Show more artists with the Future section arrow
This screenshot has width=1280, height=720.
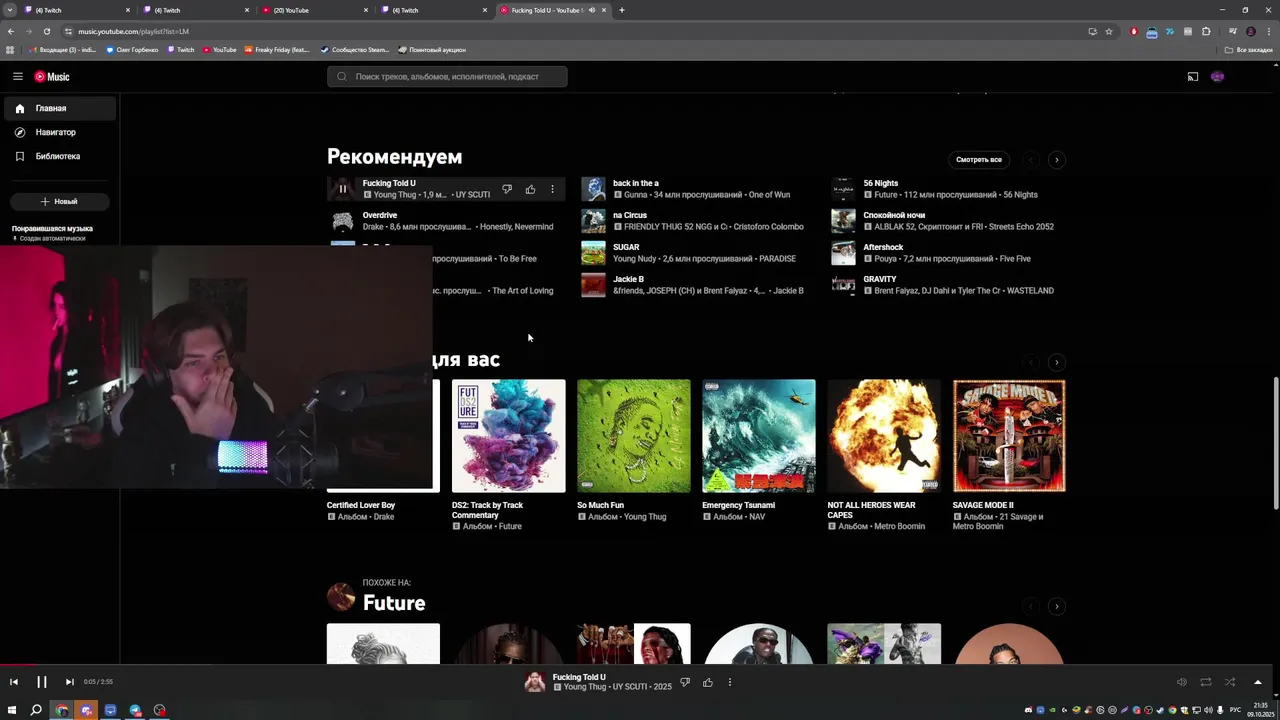(1056, 606)
